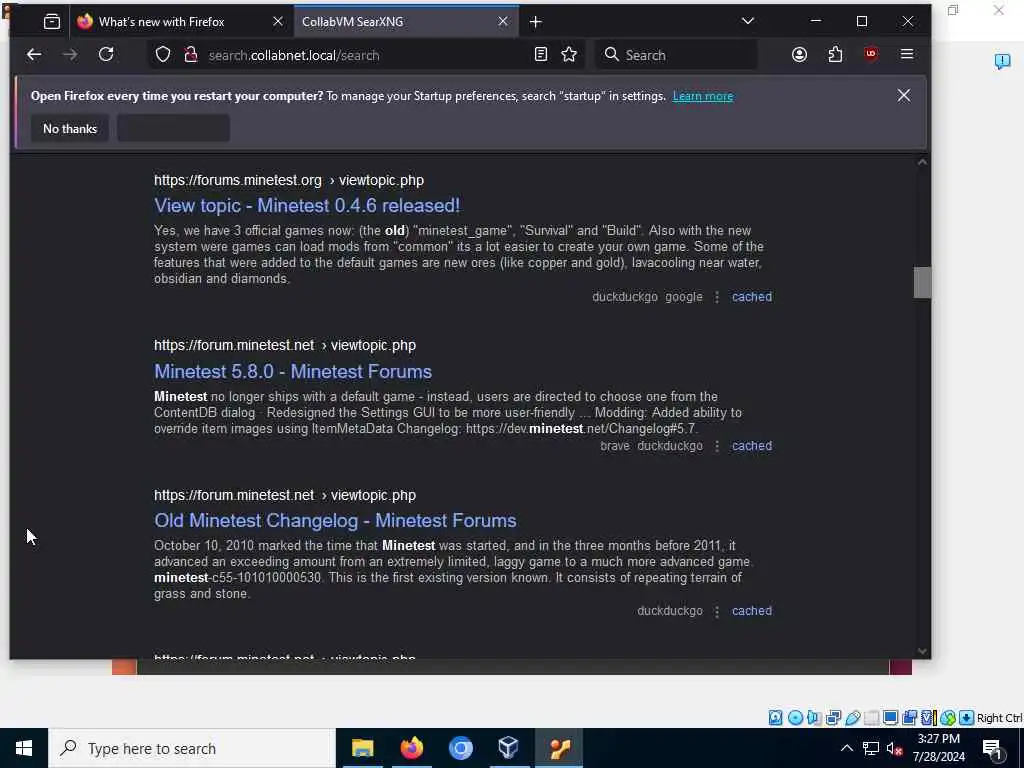
Task: Expand the list all tabs chevron
Action: (x=748, y=22)
